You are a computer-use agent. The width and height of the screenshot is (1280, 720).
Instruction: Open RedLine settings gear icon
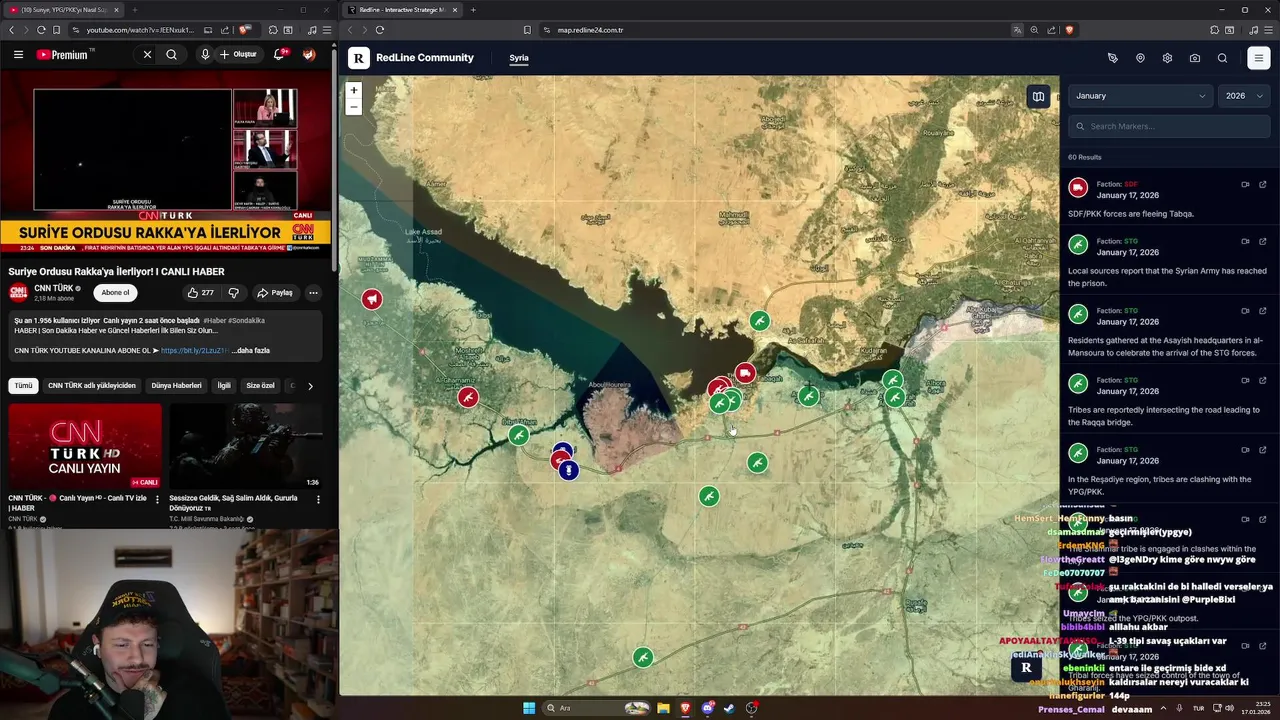coord(1167,58)
